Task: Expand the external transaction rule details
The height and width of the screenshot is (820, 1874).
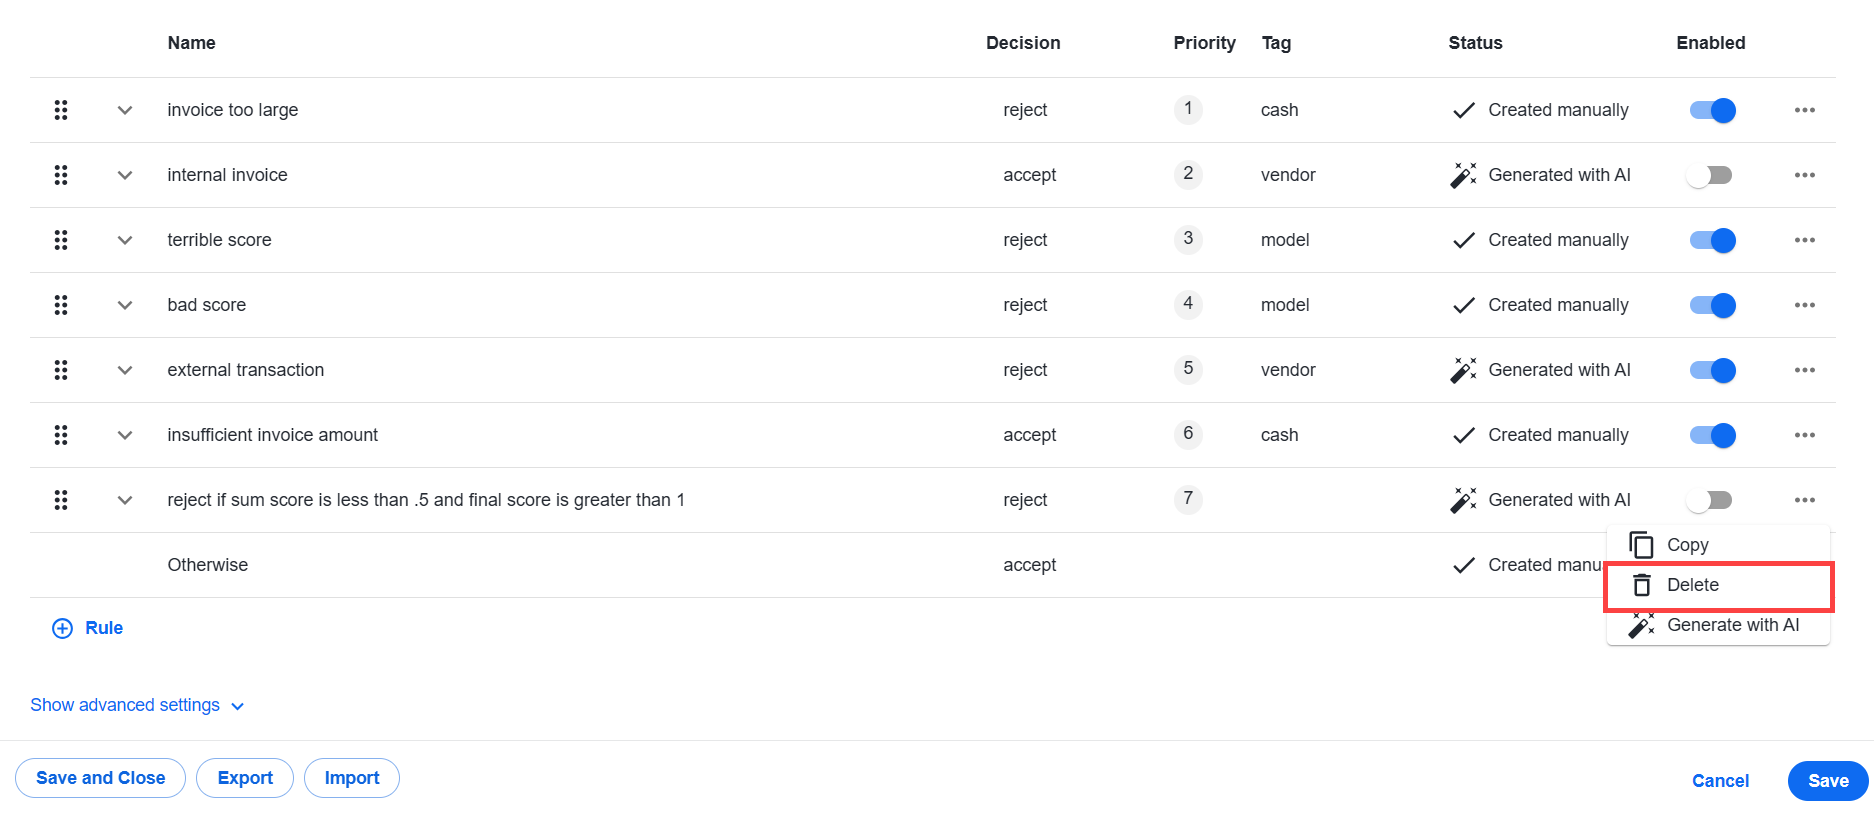Action: point(125,370)
